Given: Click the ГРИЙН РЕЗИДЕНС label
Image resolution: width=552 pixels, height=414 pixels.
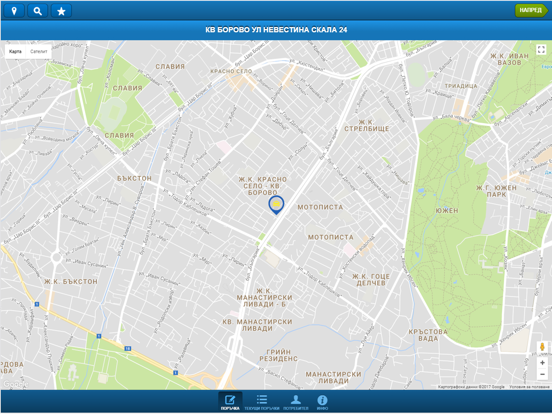Looking at the screenshot, I should tap(278, 355).
